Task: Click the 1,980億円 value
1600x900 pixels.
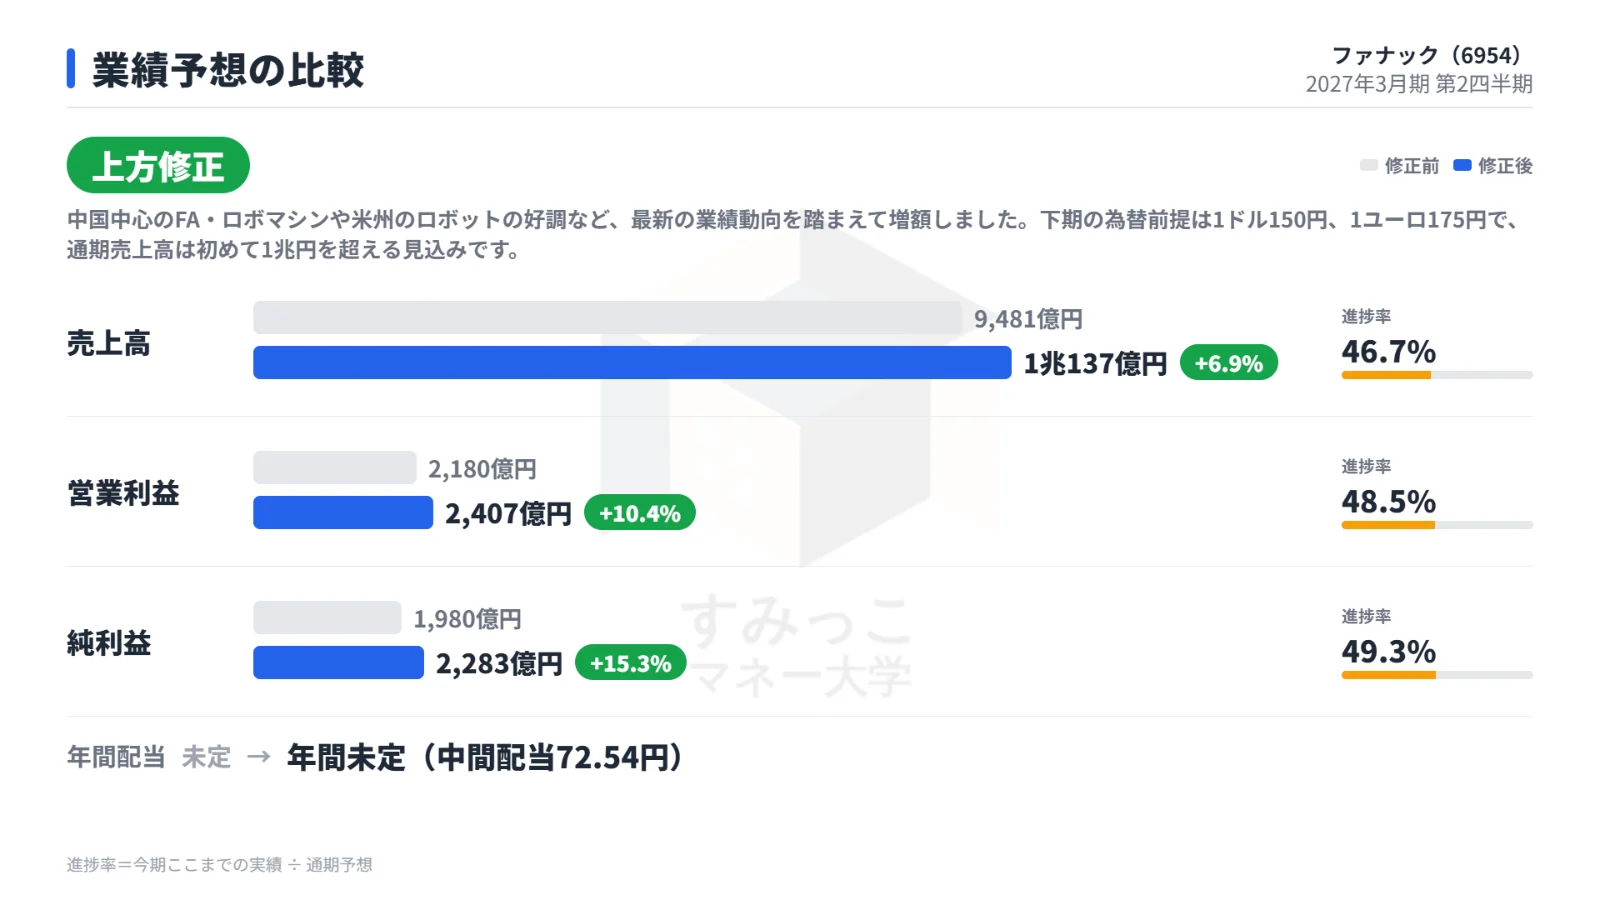Action: (468, 619)
